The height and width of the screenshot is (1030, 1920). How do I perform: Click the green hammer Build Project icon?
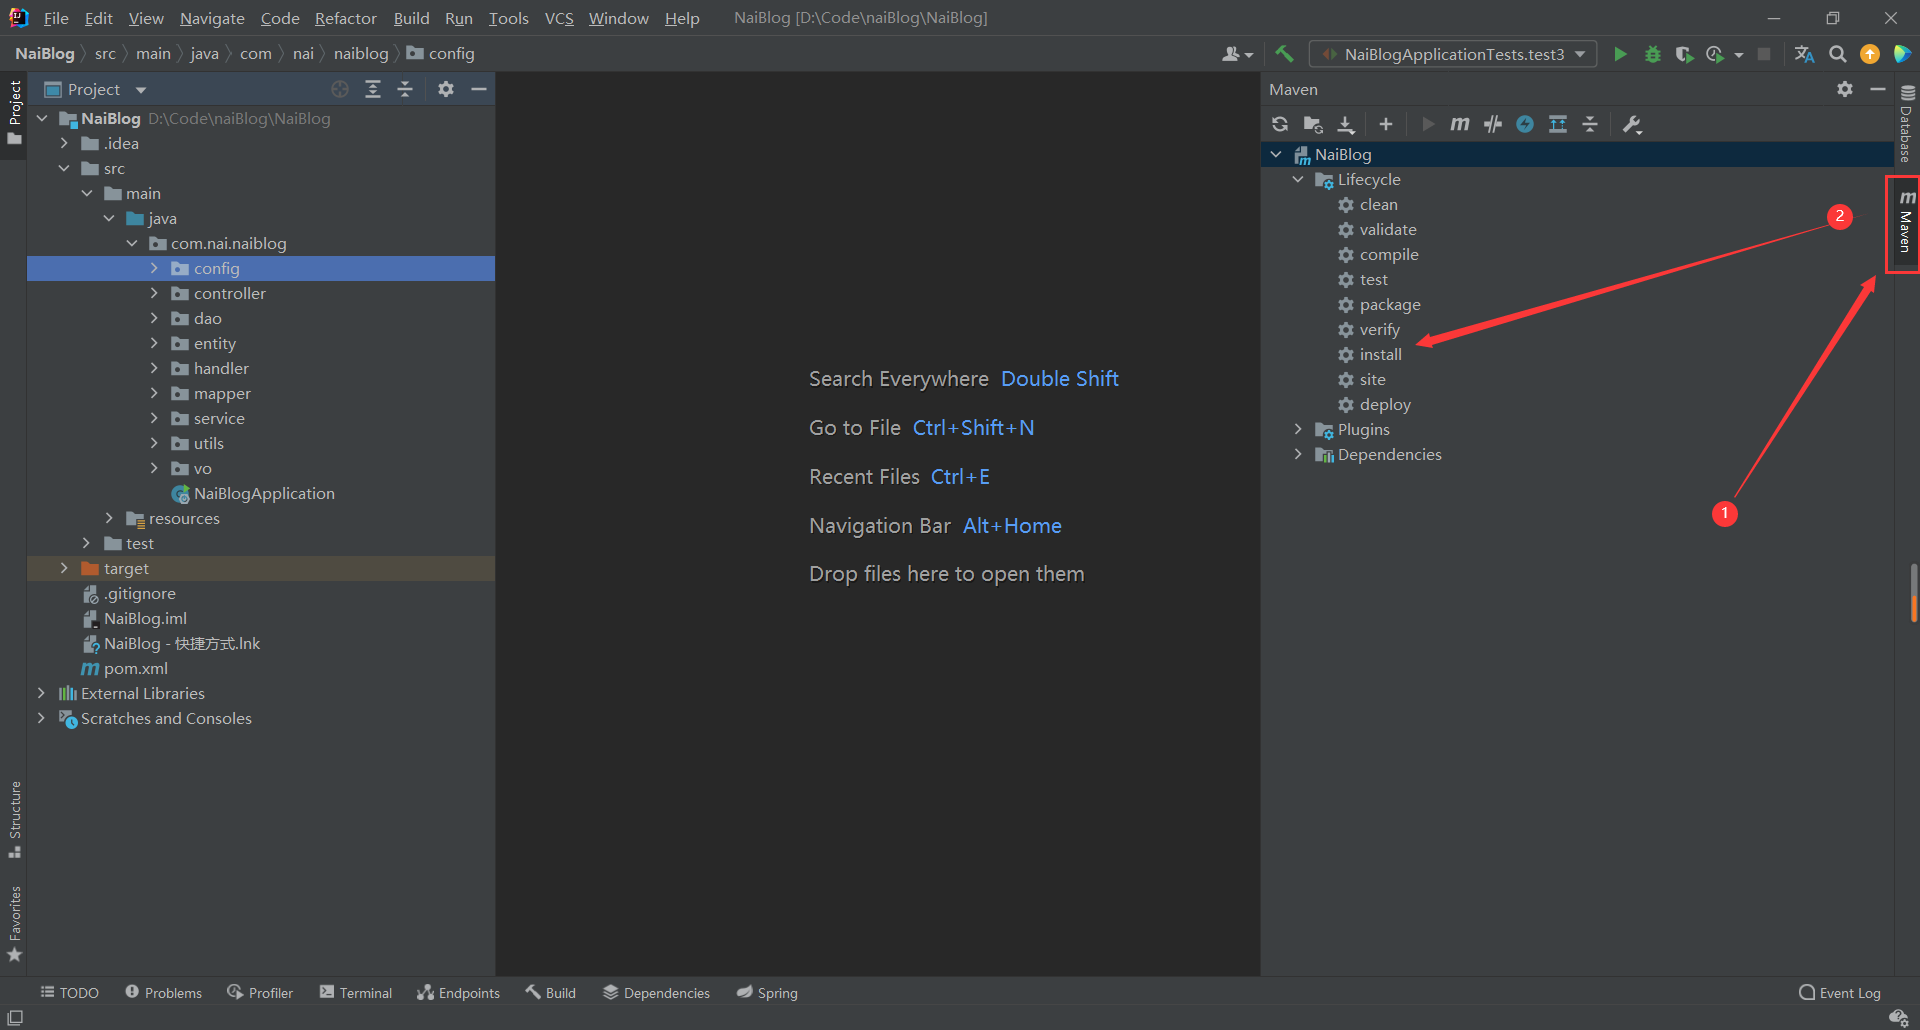click(1284, 54)
